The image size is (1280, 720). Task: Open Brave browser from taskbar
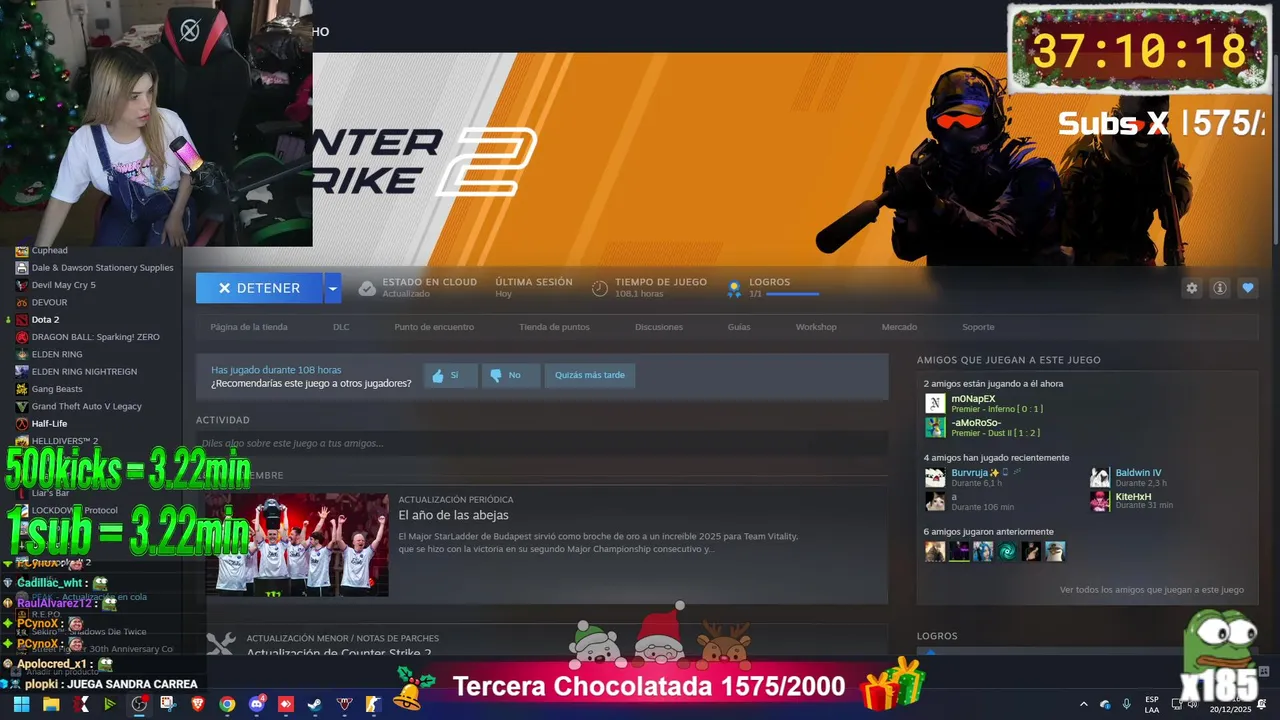pos(198,704)
